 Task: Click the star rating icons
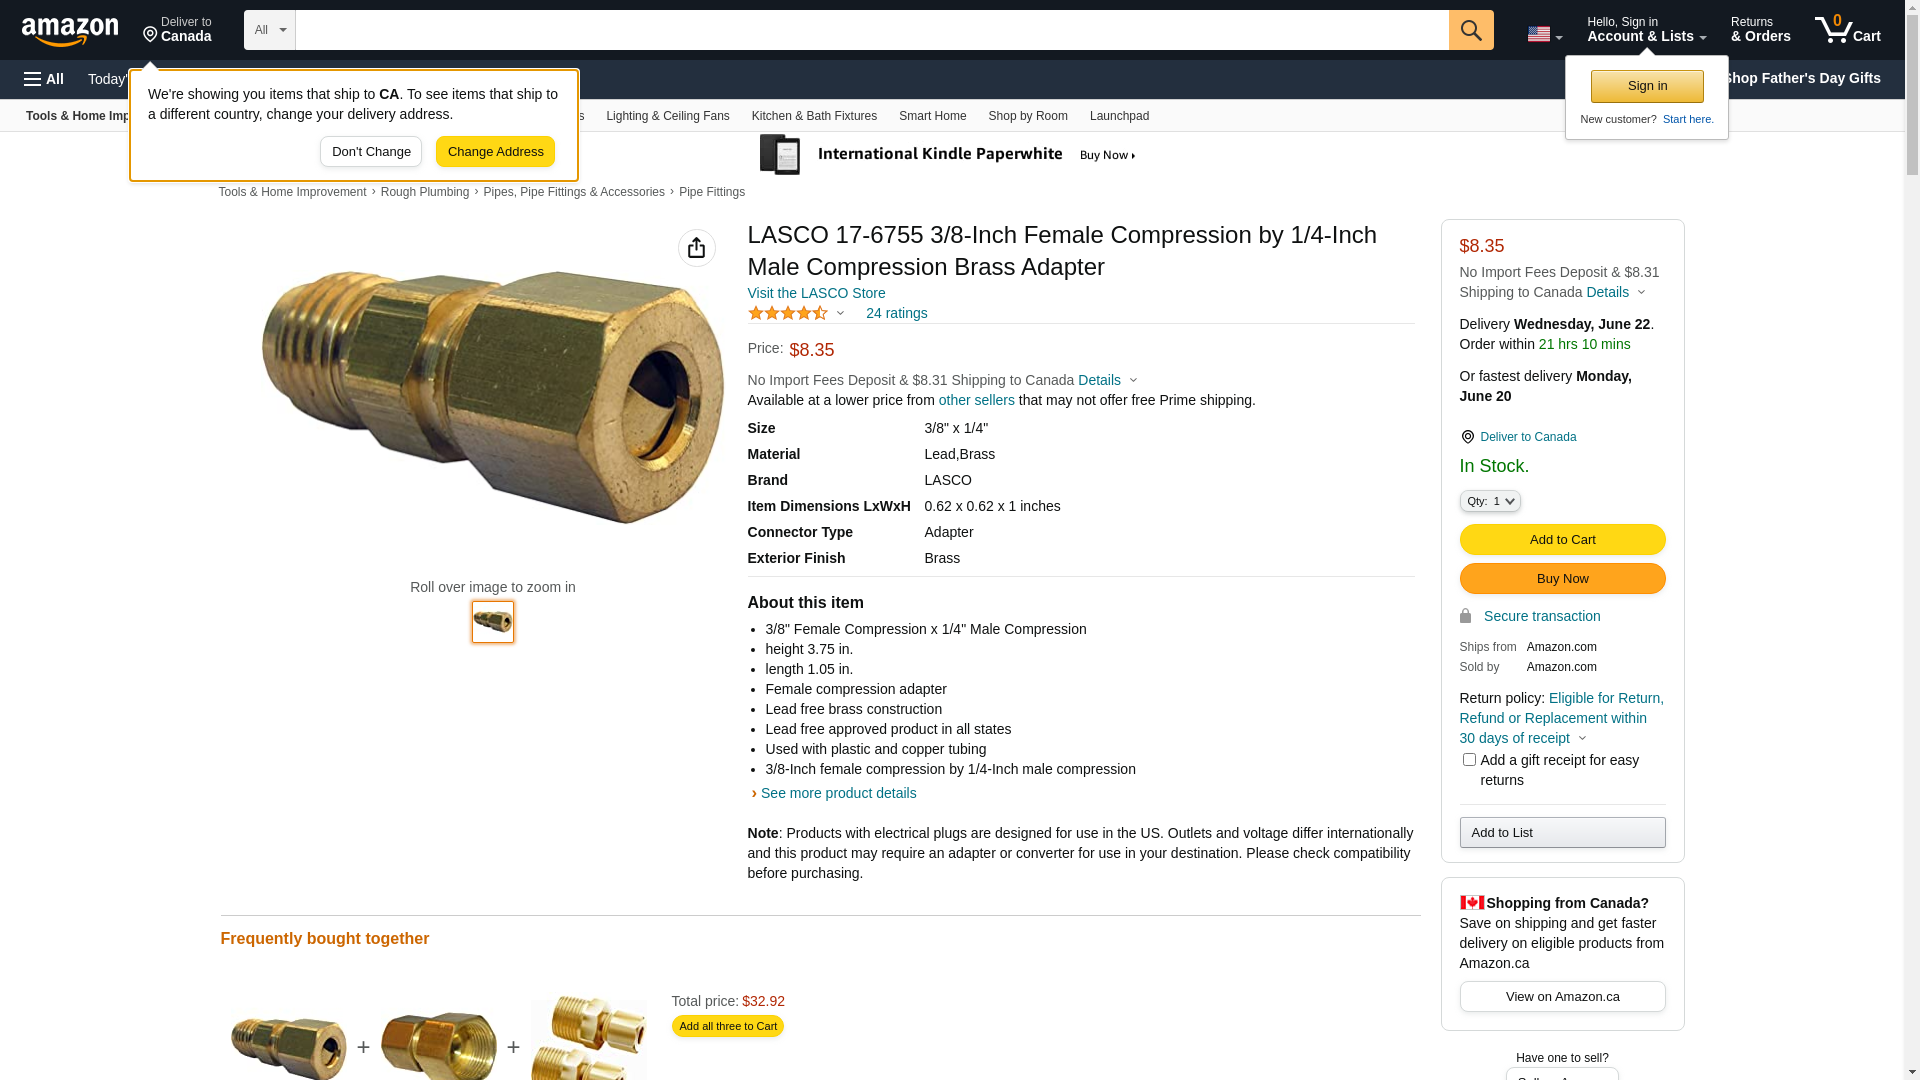coord(788,313)
